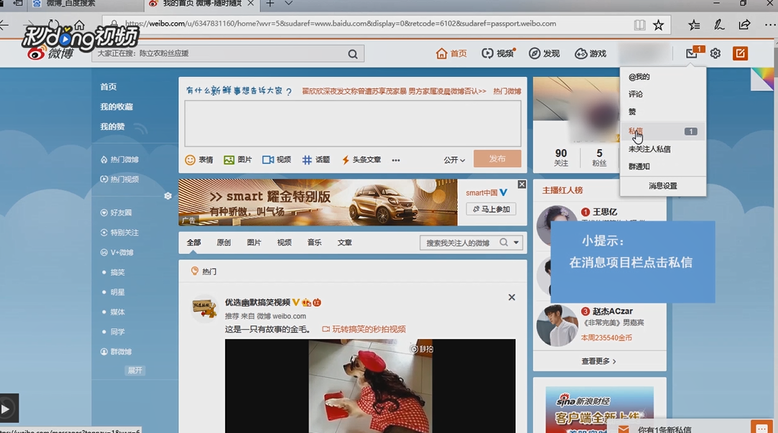Open sidebar settings gear icon
This screenshot has height=433, width=778.
pyautogui.click(x=168, y=196)
